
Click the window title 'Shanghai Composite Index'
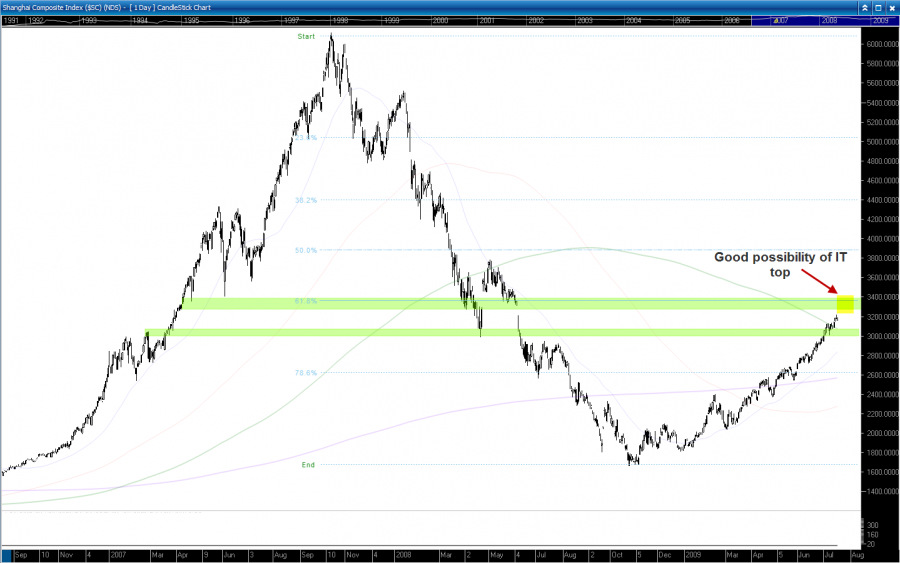pyautogui.click(x=45, y=7)
